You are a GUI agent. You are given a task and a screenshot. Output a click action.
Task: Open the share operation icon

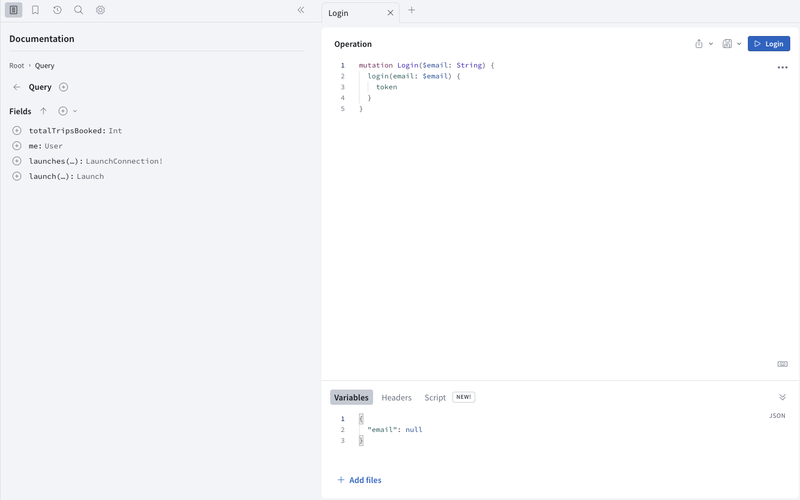tap(699, 44)
